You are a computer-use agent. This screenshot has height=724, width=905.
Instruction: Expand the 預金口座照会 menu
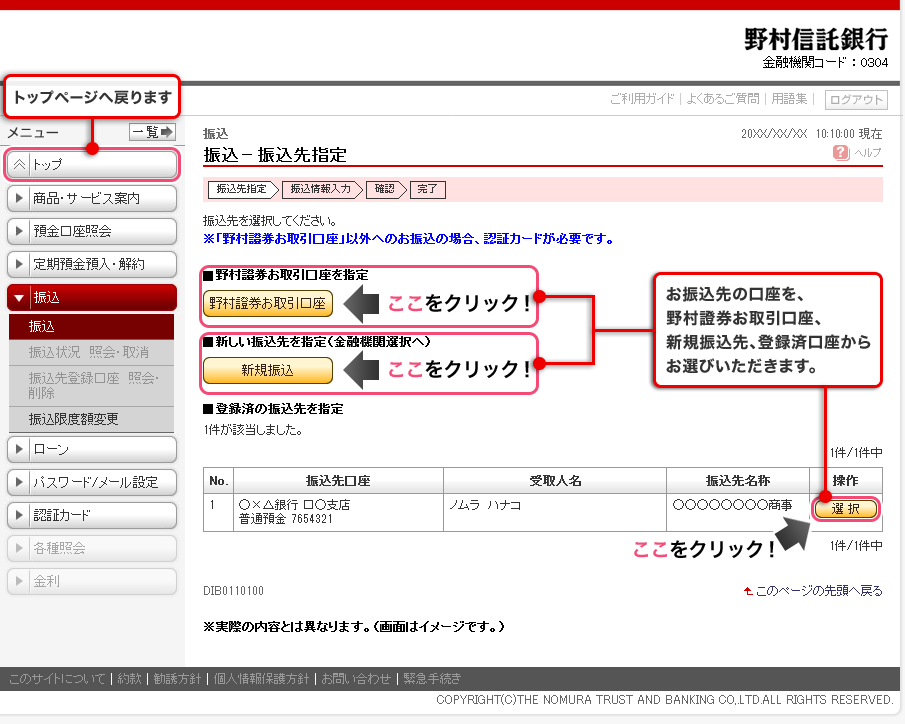coord(92,231)
